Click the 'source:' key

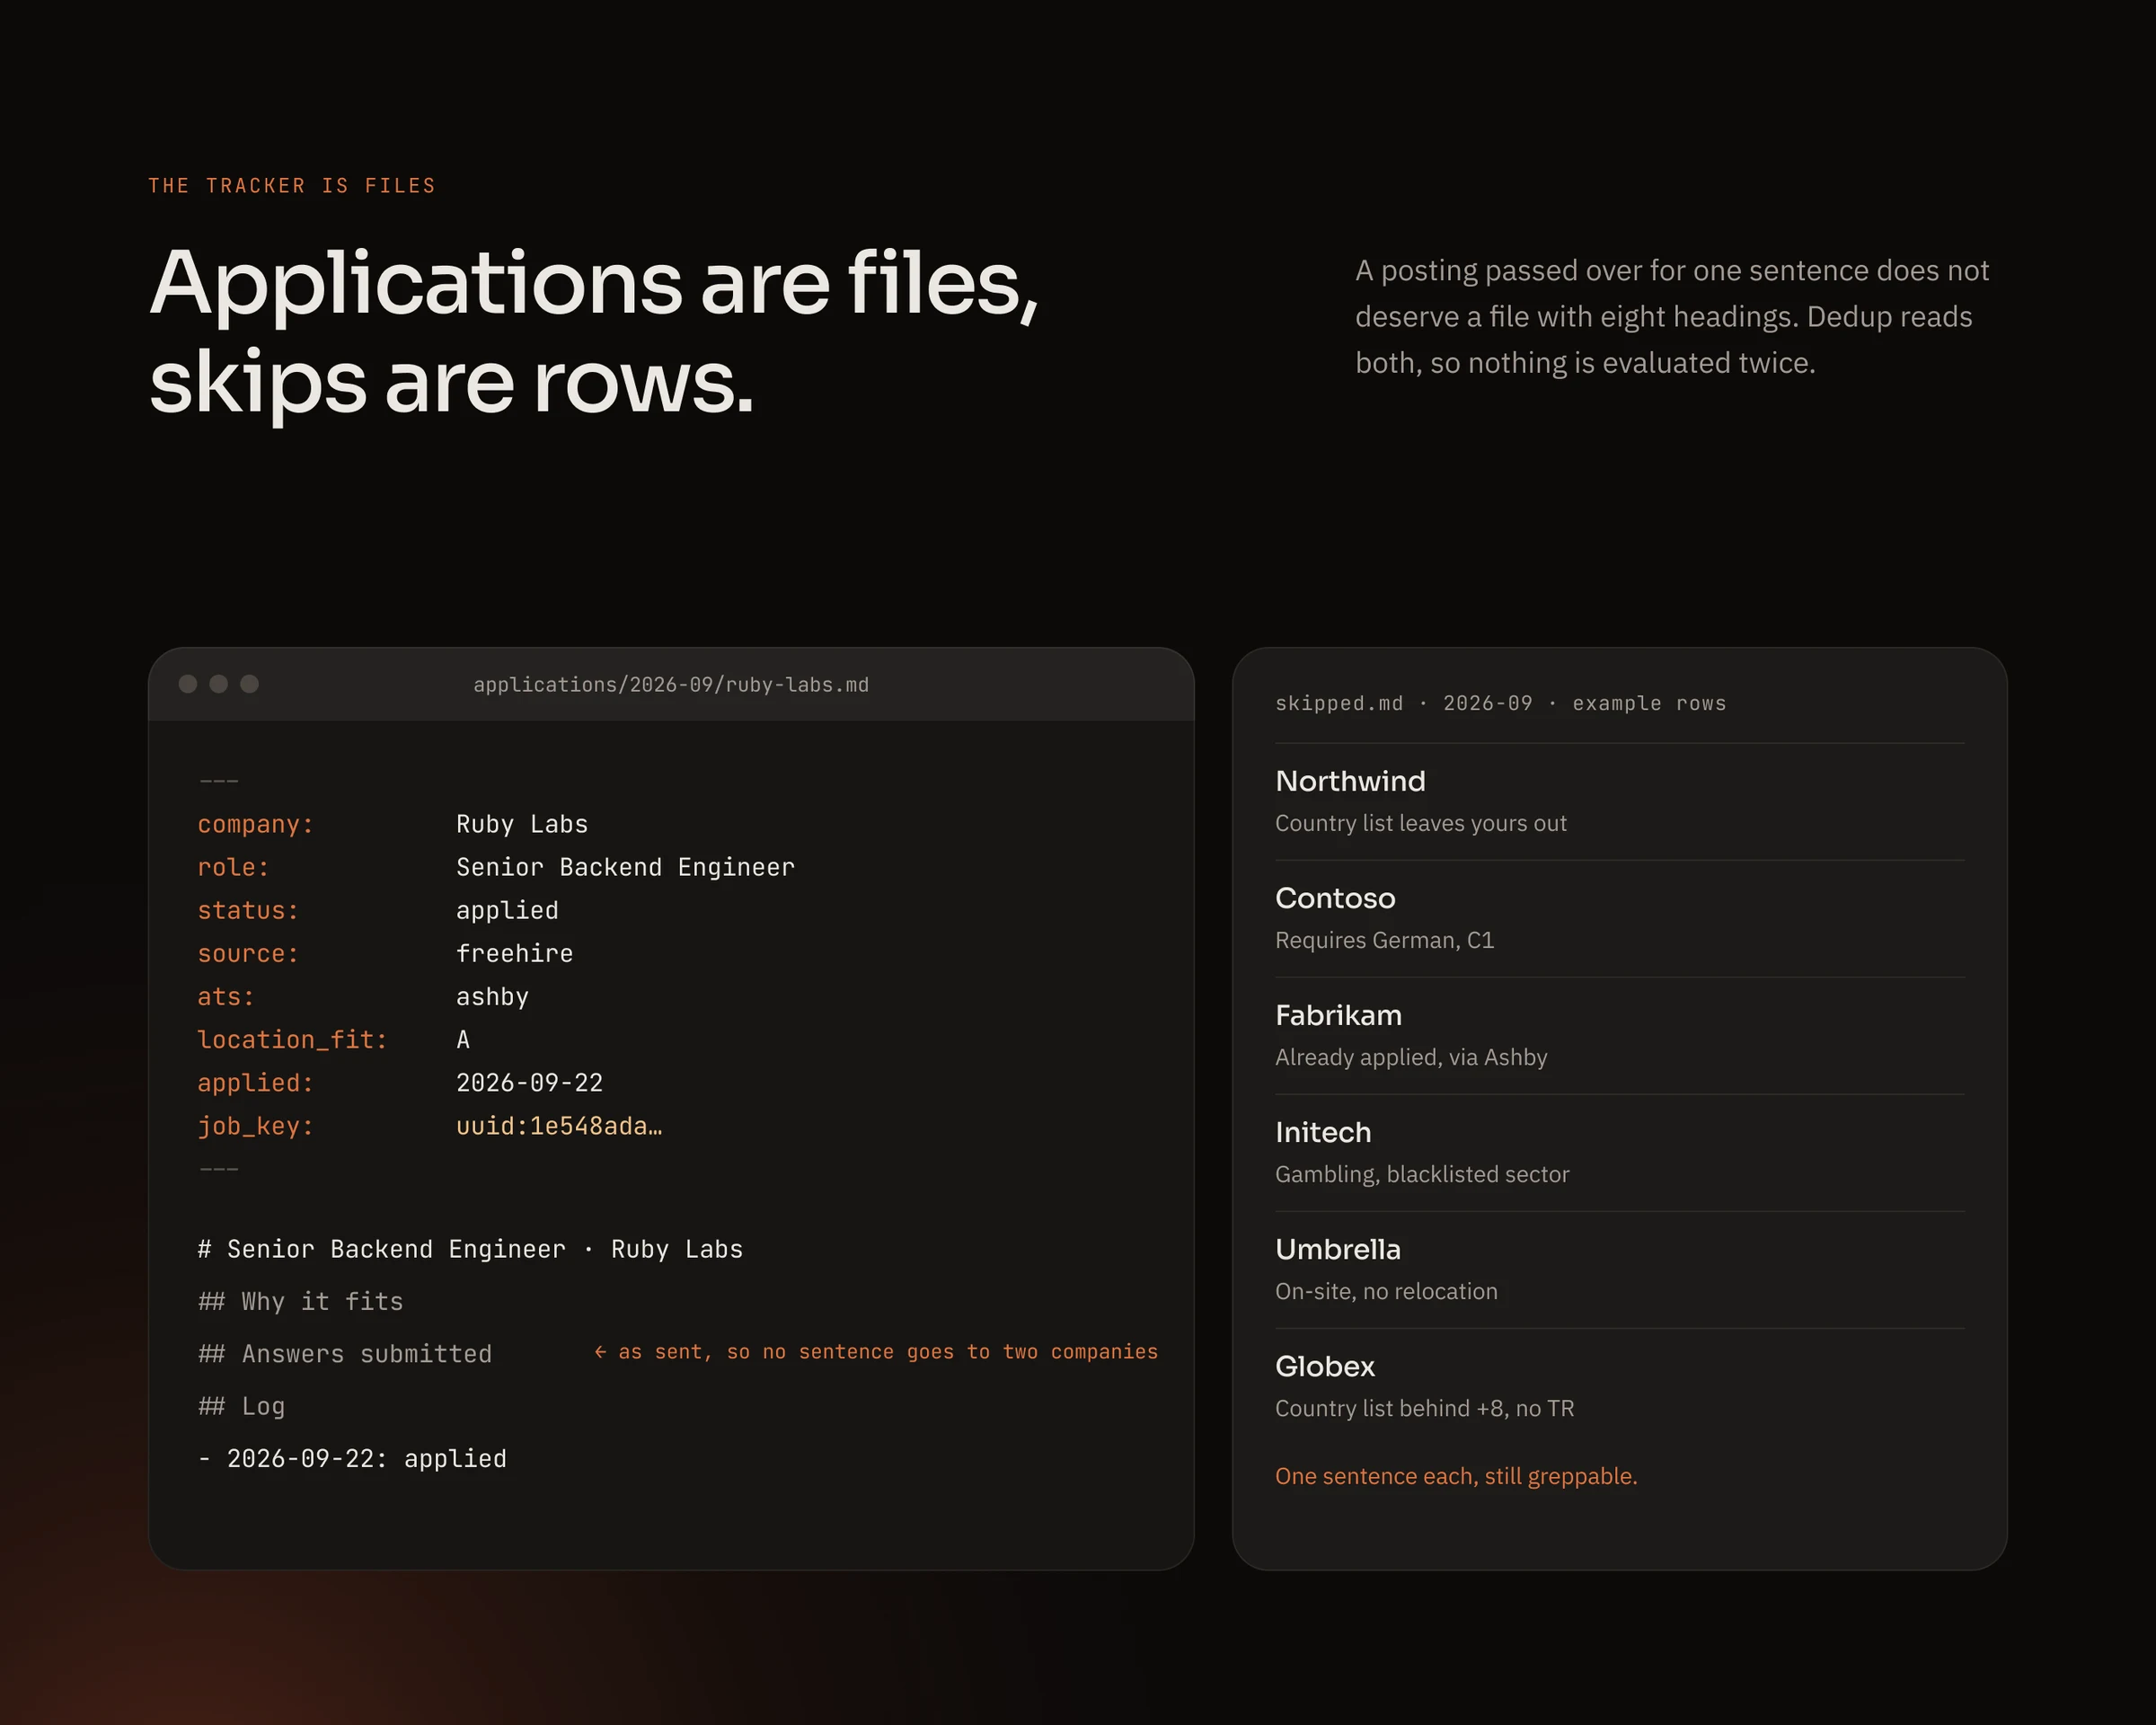pos(248,954)
